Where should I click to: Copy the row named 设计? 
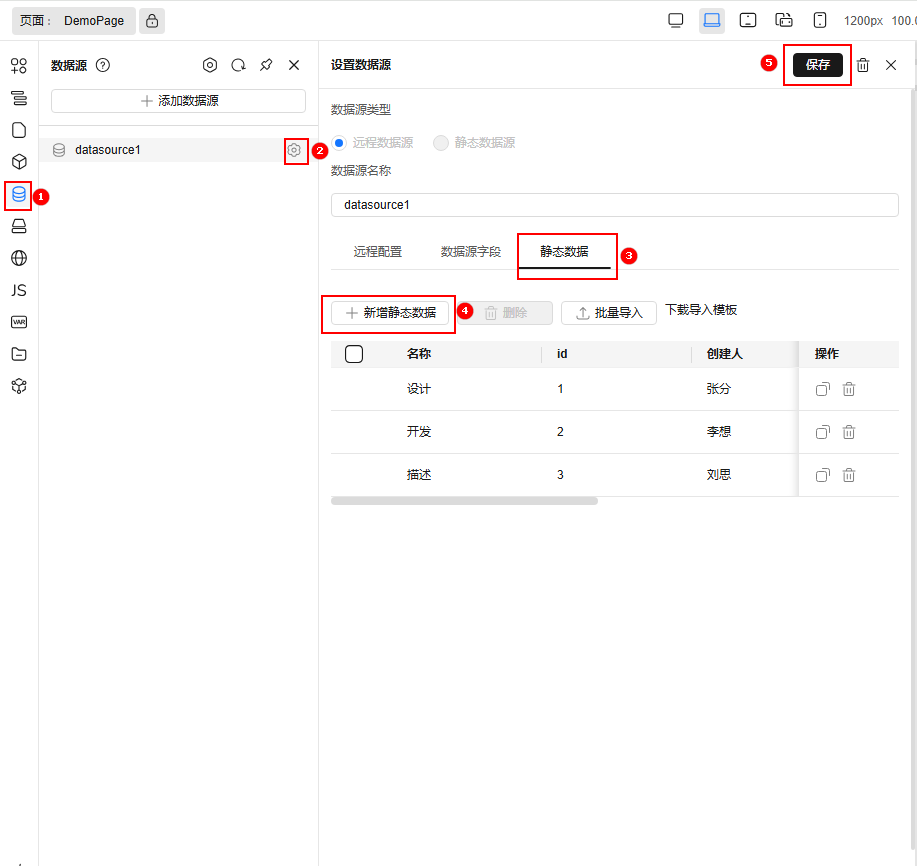[x=822, y=389]
